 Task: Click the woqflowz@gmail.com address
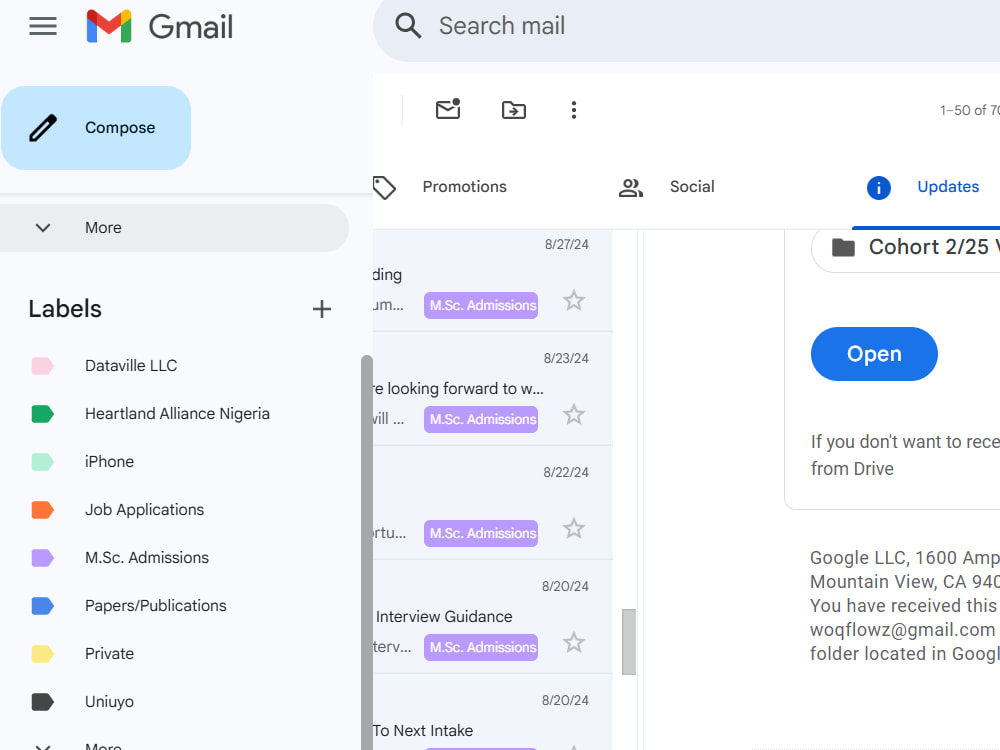click(902, 630)
